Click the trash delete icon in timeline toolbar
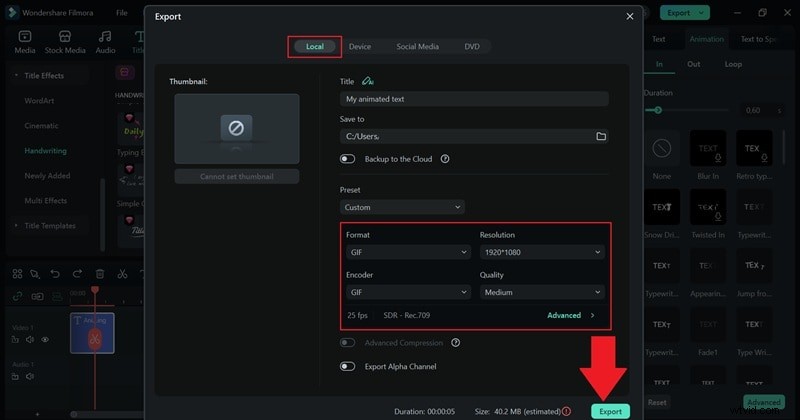Viewport: 800px width, 420px height. (x=100, y=273)
